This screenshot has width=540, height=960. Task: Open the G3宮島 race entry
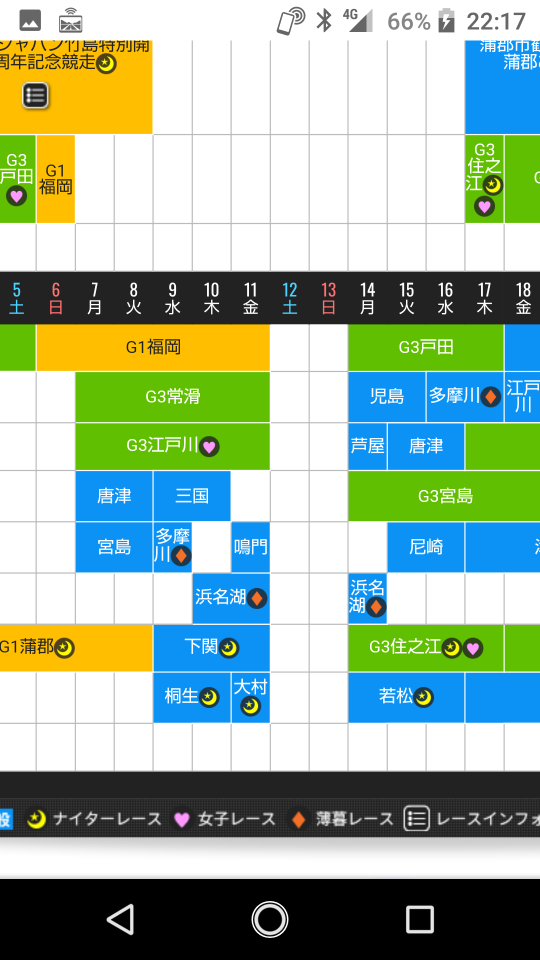[444, 496]
